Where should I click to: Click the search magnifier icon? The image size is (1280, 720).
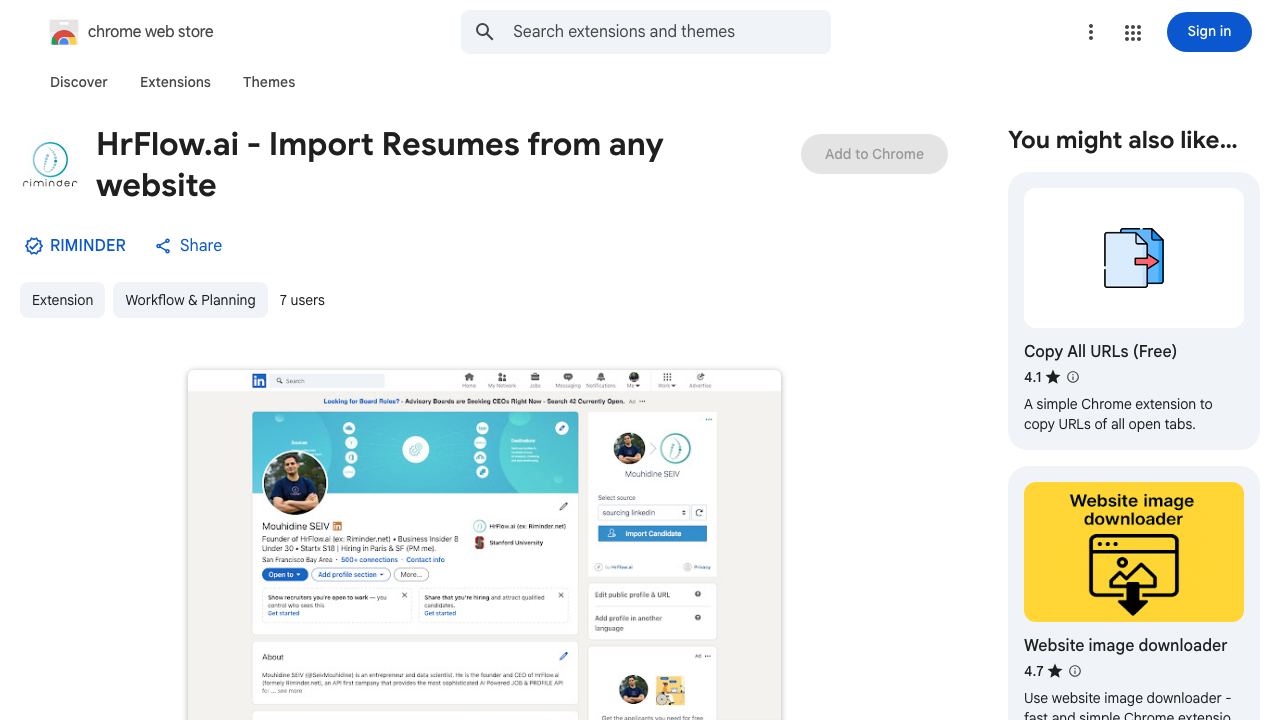(485, 32)
